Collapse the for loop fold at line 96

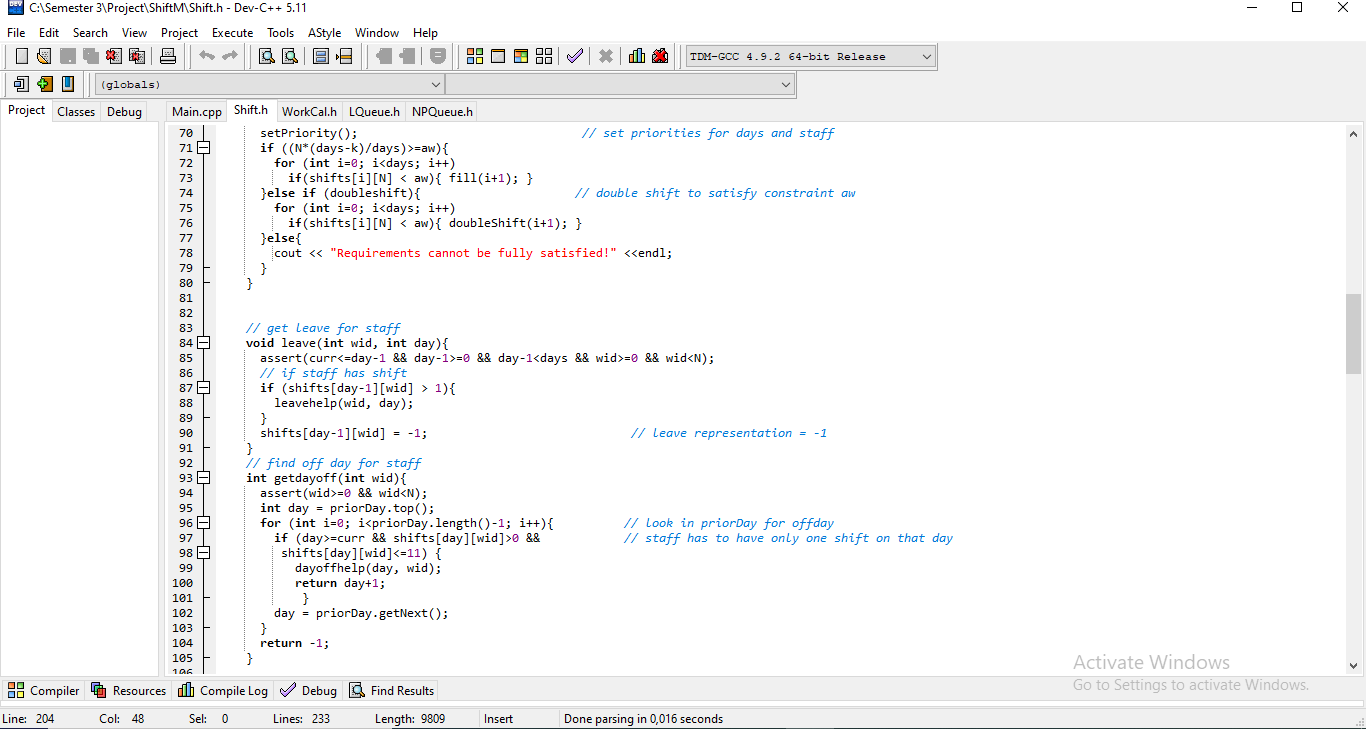(x=204, y=523)
